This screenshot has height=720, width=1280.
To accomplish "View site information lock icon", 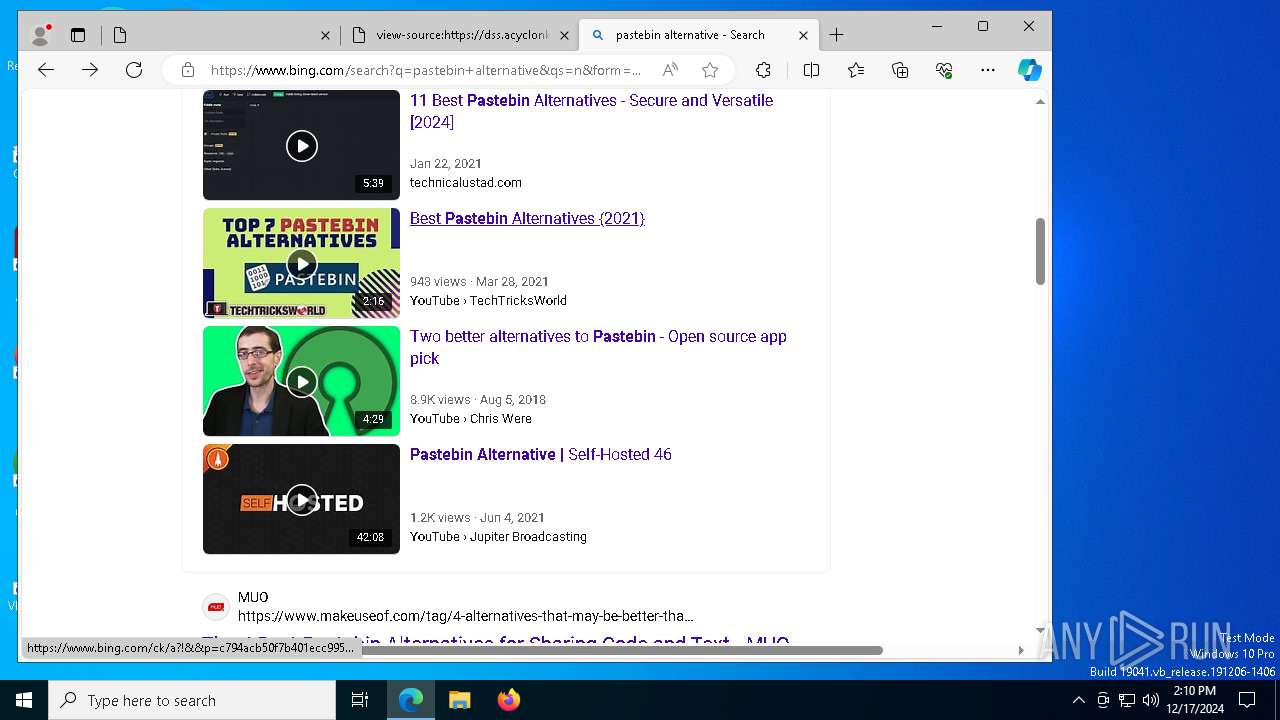I will pos(187,70).
